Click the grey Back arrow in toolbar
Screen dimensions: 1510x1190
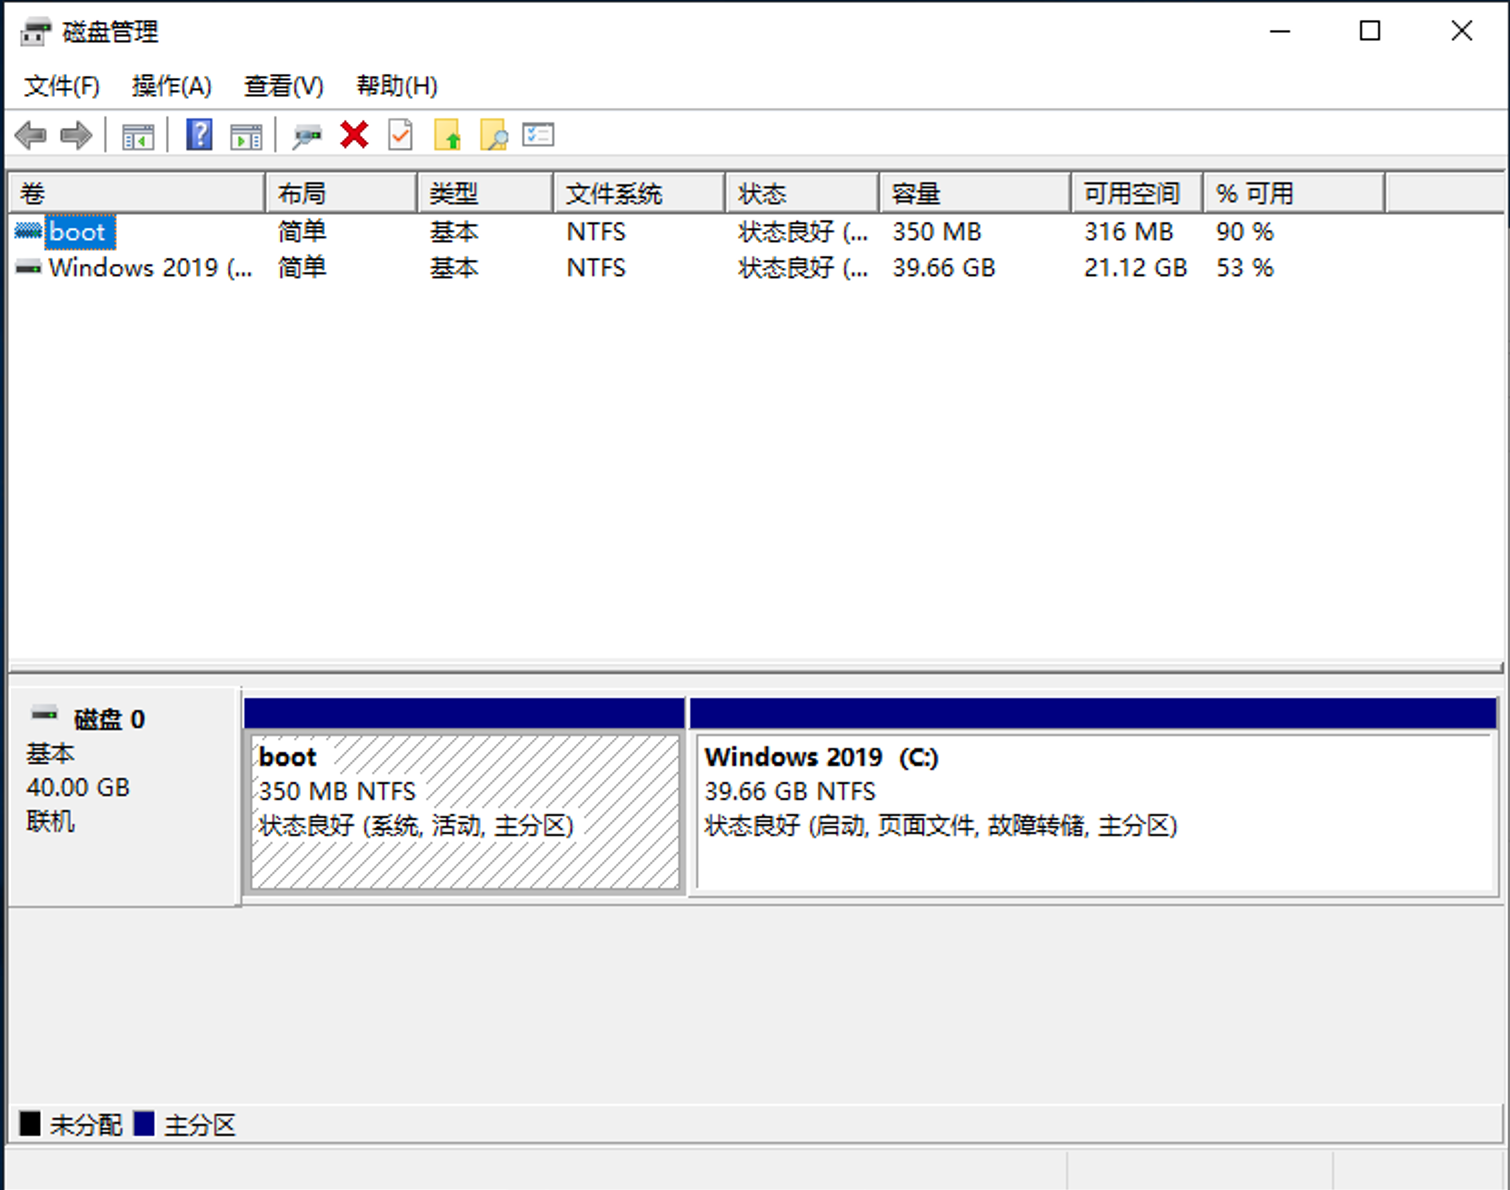coord(31,135)
